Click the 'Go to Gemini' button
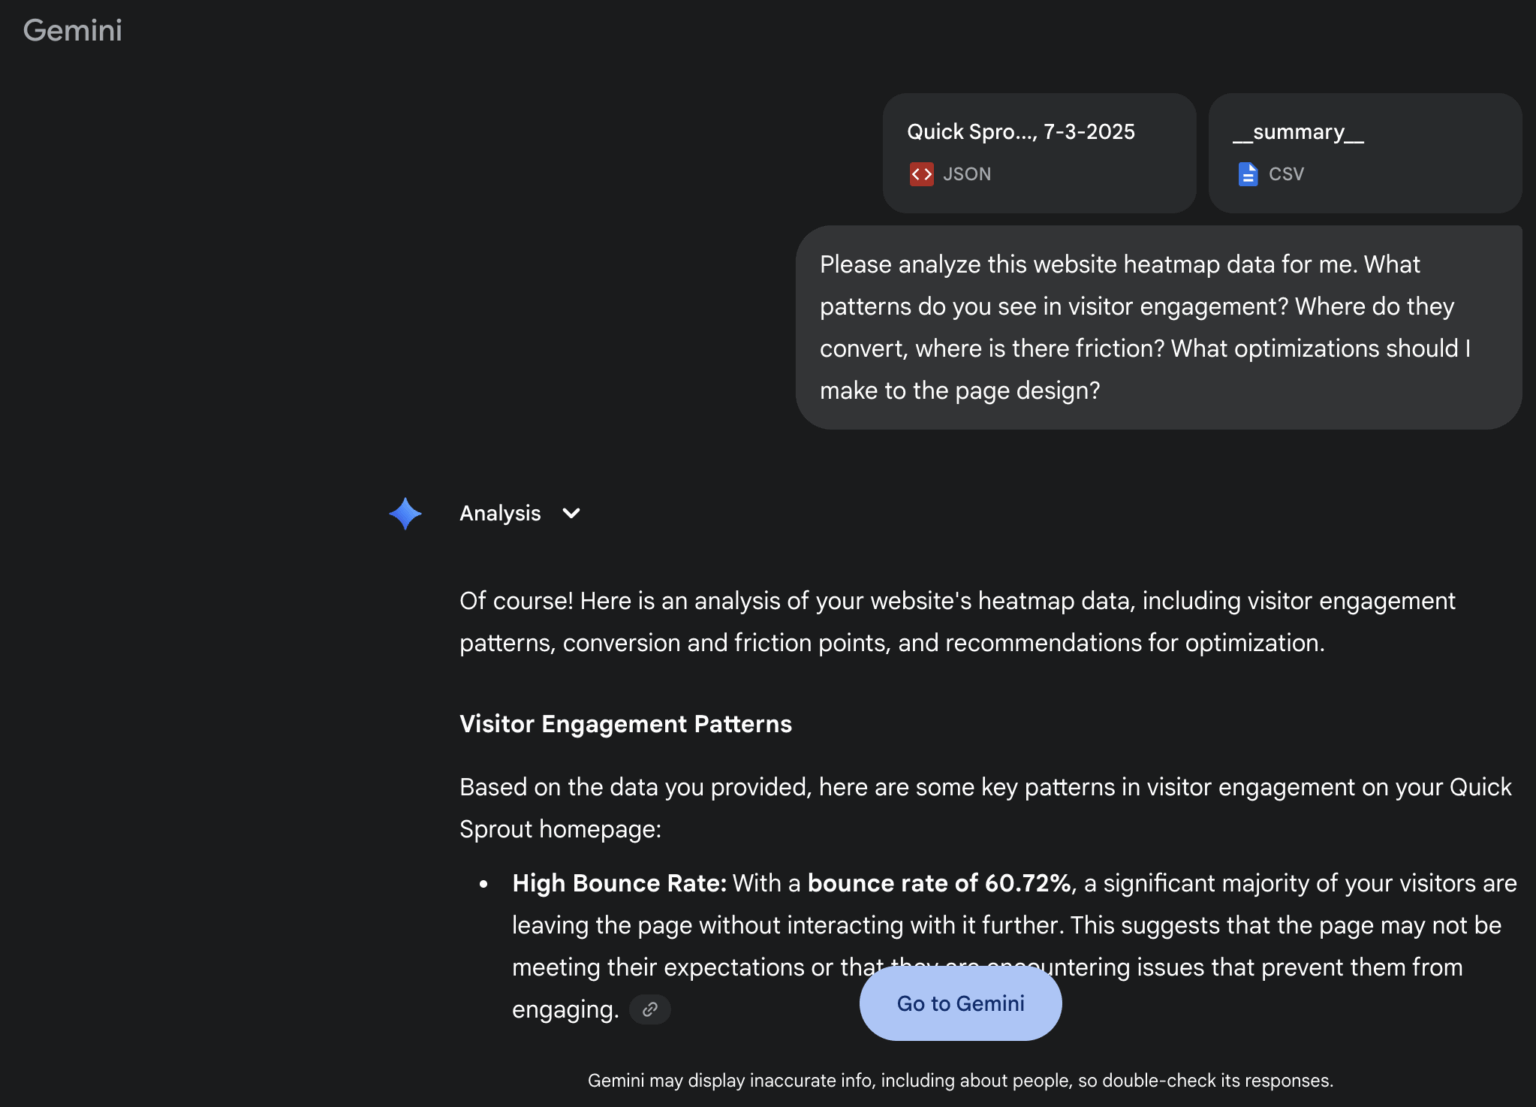The height and width of the screenshot is (1107, 1536). [959, 1003]
